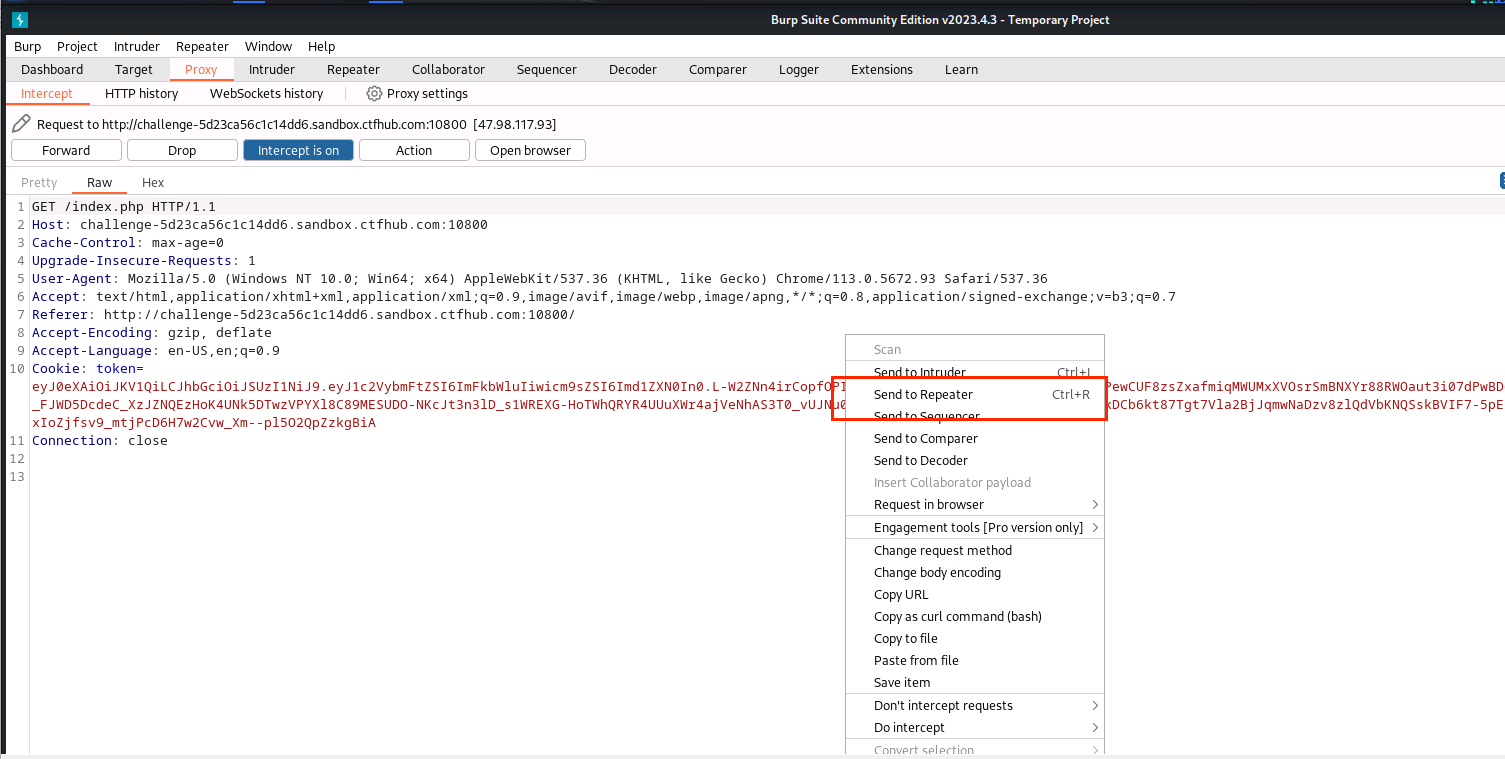Open the WebSockets history sub-tab
The image size is (1505, 759).
(x=266, y=93)
